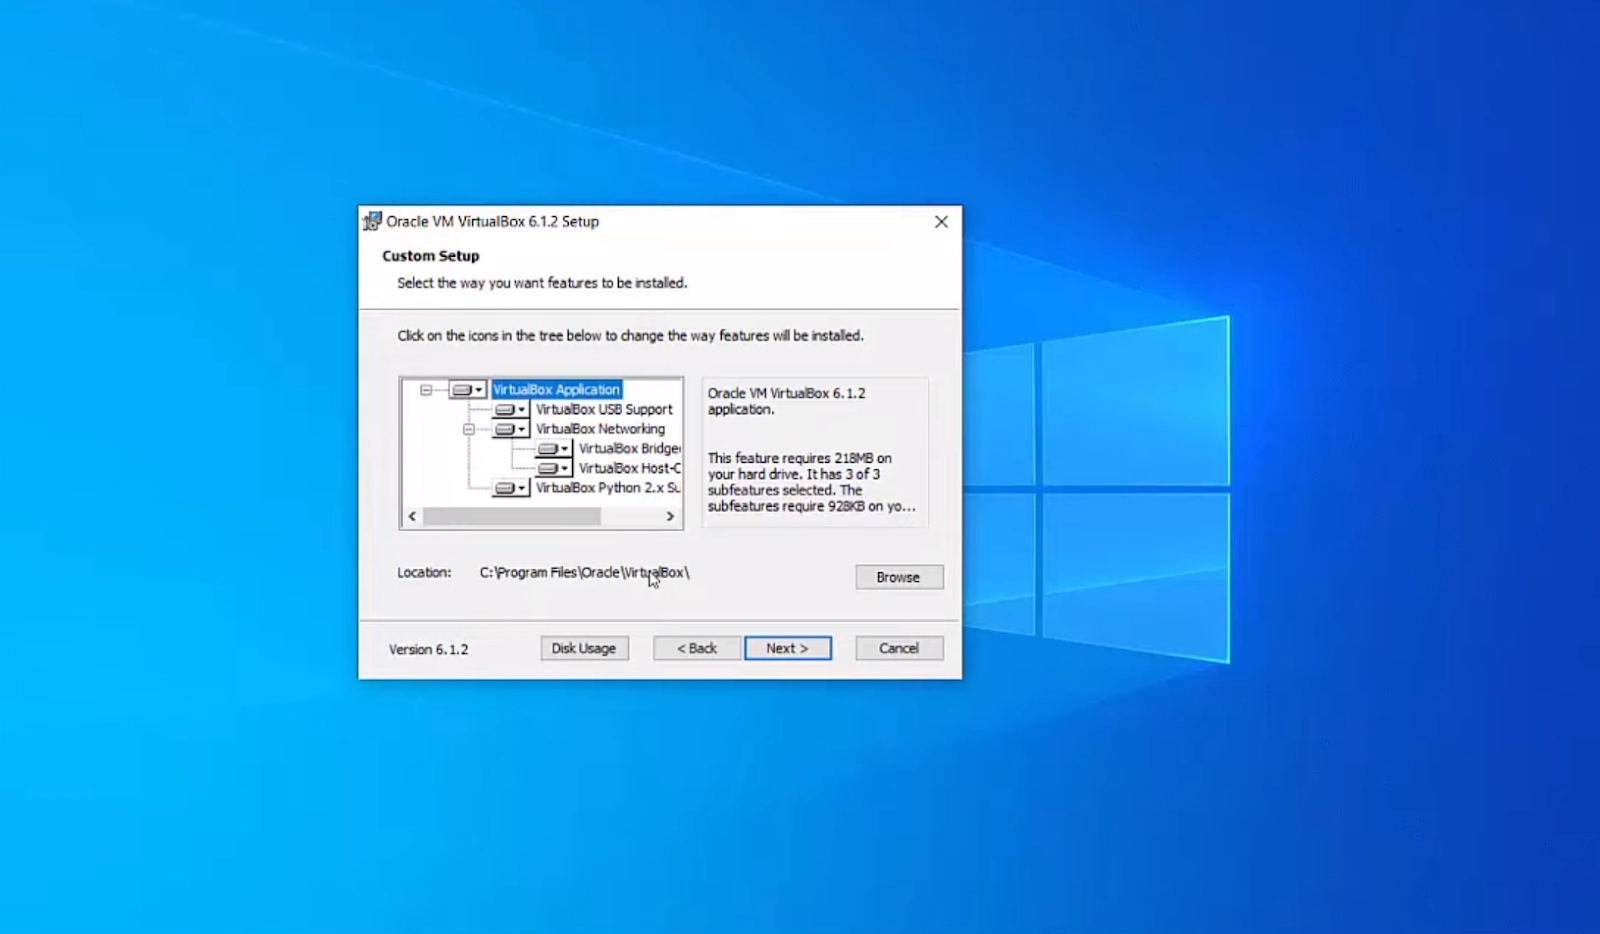The image size is (1600, 934).
Task: Select VirtualBox Python 2.x Support item
Action: point(608,488)
